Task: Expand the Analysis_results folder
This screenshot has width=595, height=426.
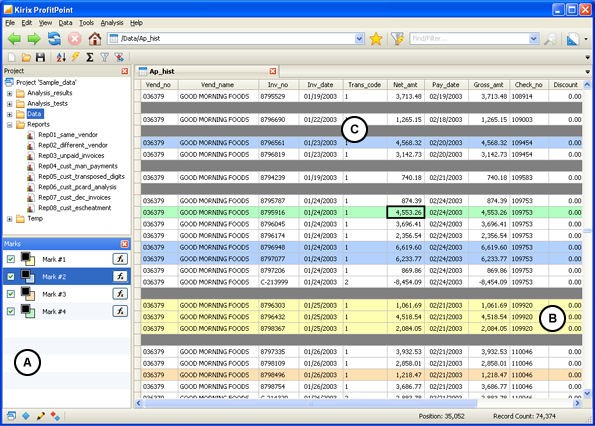Action: (9, 93)
